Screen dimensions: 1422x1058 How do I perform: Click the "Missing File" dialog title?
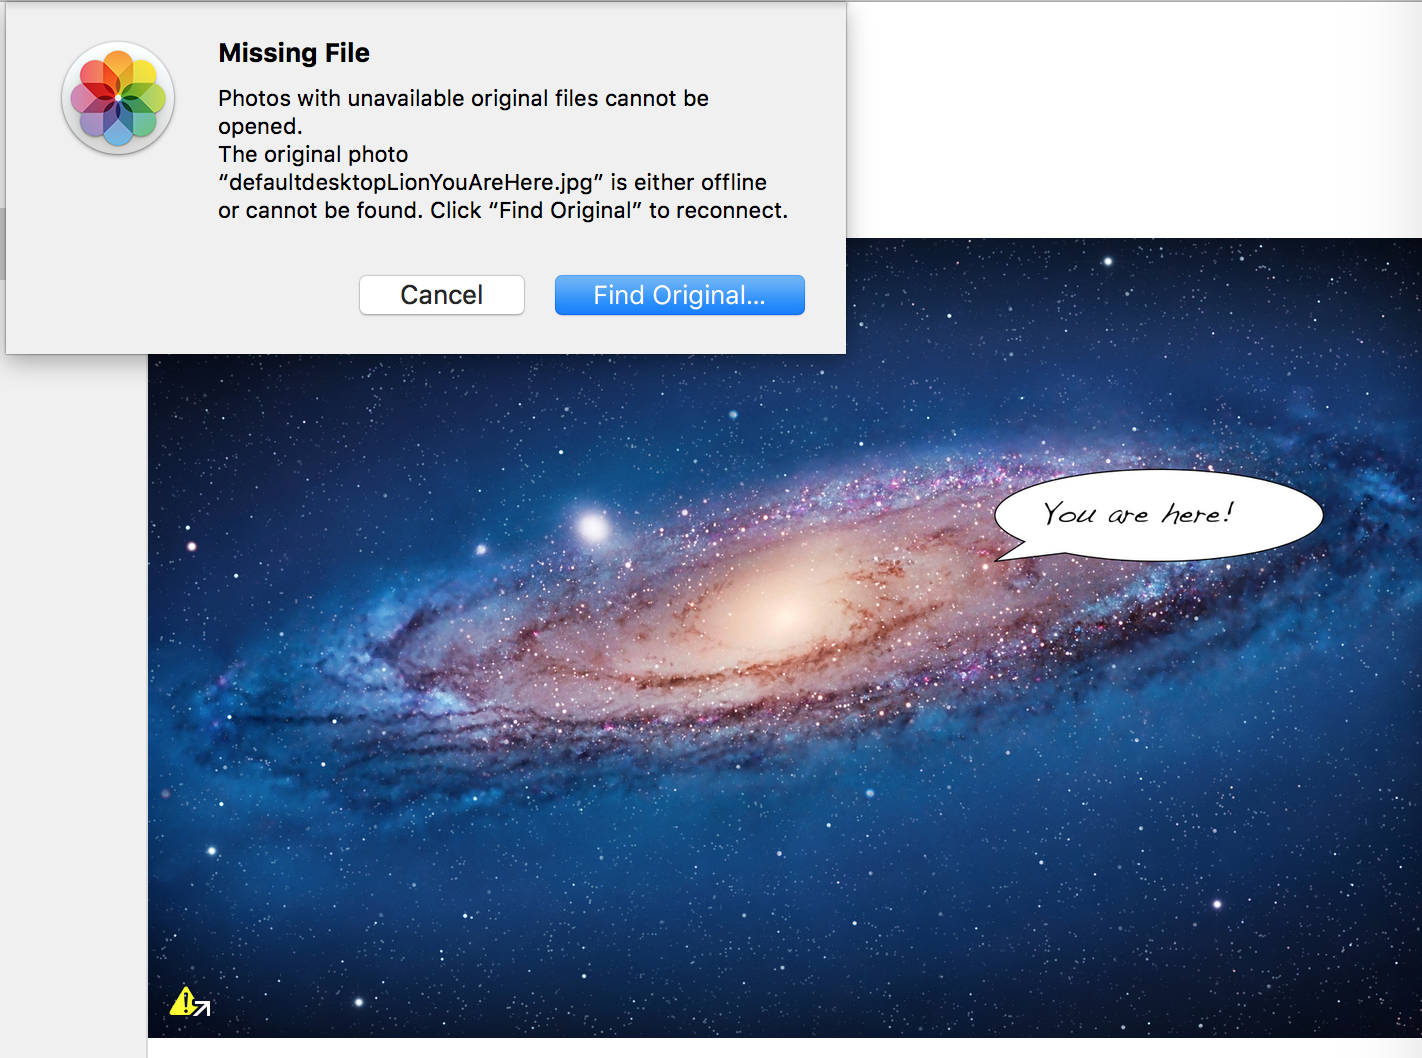(294, 53)
